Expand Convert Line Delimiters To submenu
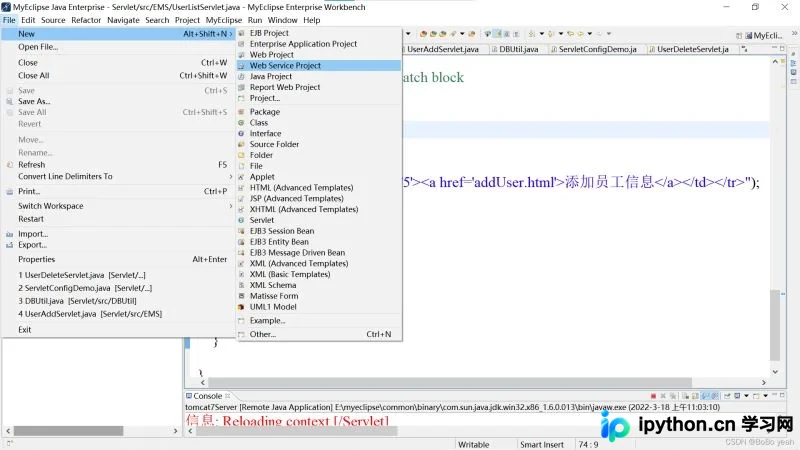Image resolution: width=800 pixels, height=450 pixels. [x=231, y=177]
